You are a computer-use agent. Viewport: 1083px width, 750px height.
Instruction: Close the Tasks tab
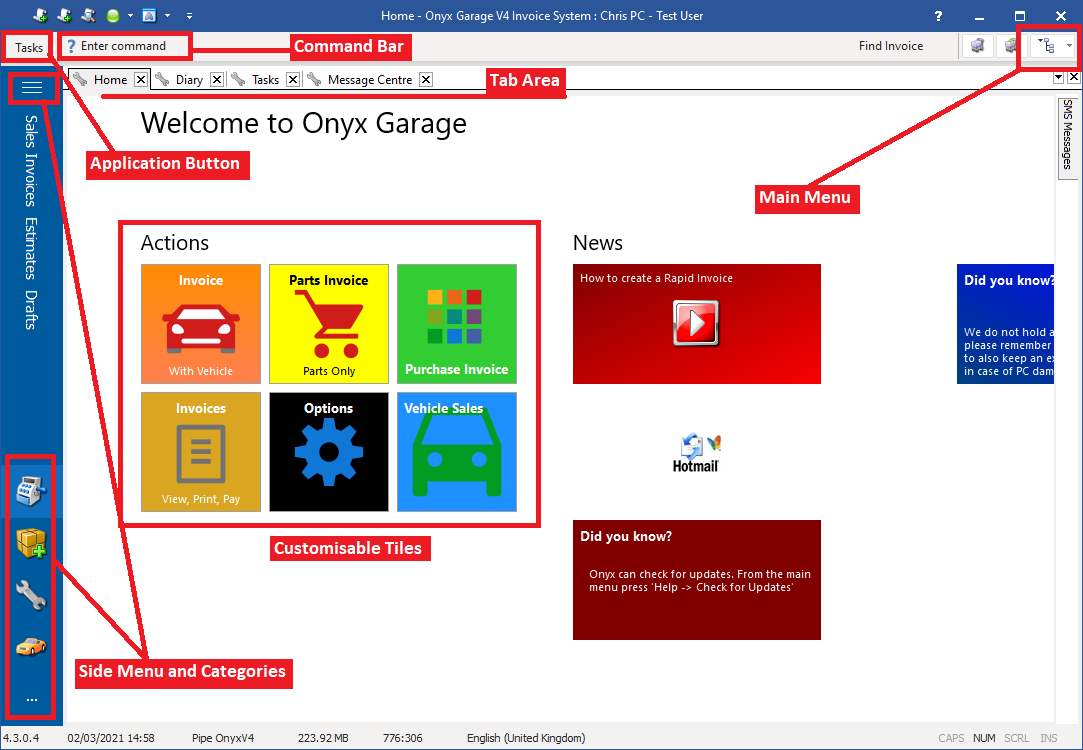[x=292, y=79]
